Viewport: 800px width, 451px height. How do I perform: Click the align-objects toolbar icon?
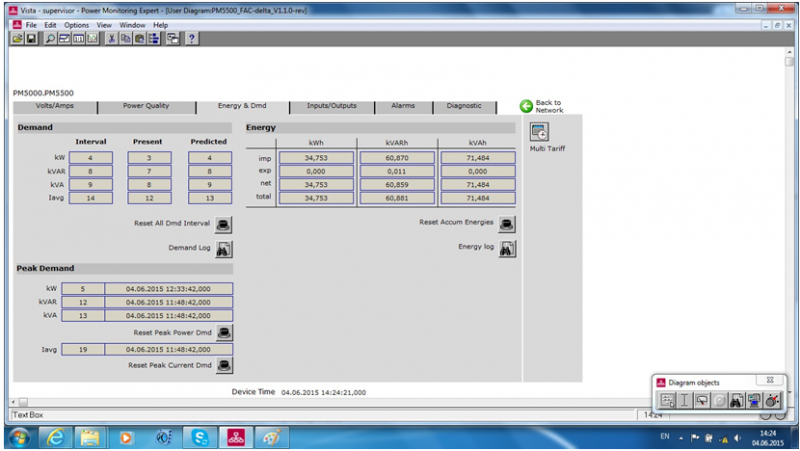154,39
